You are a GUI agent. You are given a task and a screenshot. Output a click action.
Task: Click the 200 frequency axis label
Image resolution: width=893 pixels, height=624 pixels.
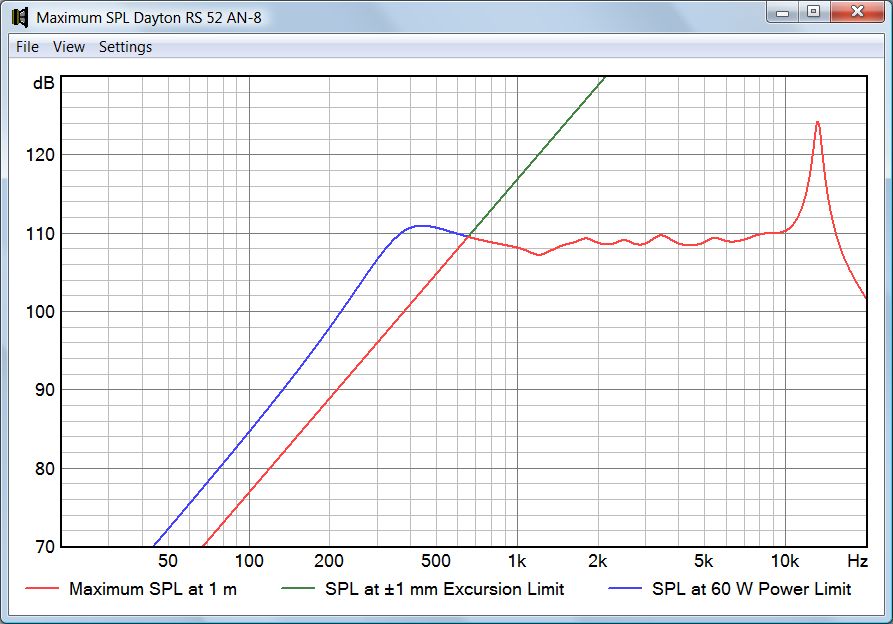(x=329, y=561)
